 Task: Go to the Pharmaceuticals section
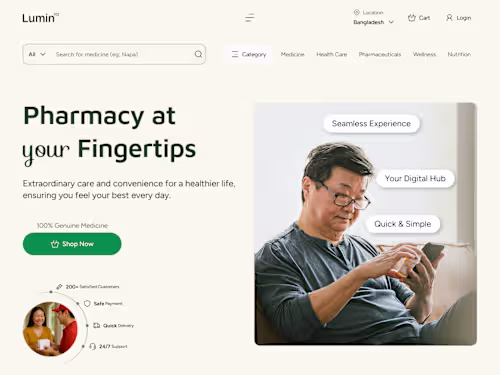click(380, 54)
